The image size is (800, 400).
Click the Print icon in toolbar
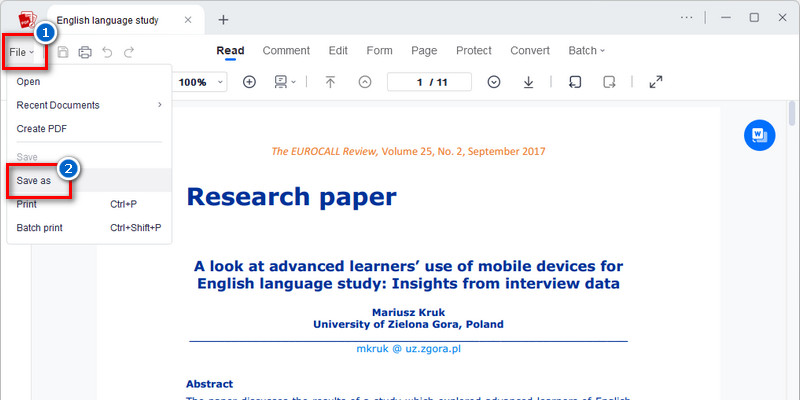[85, 52]
